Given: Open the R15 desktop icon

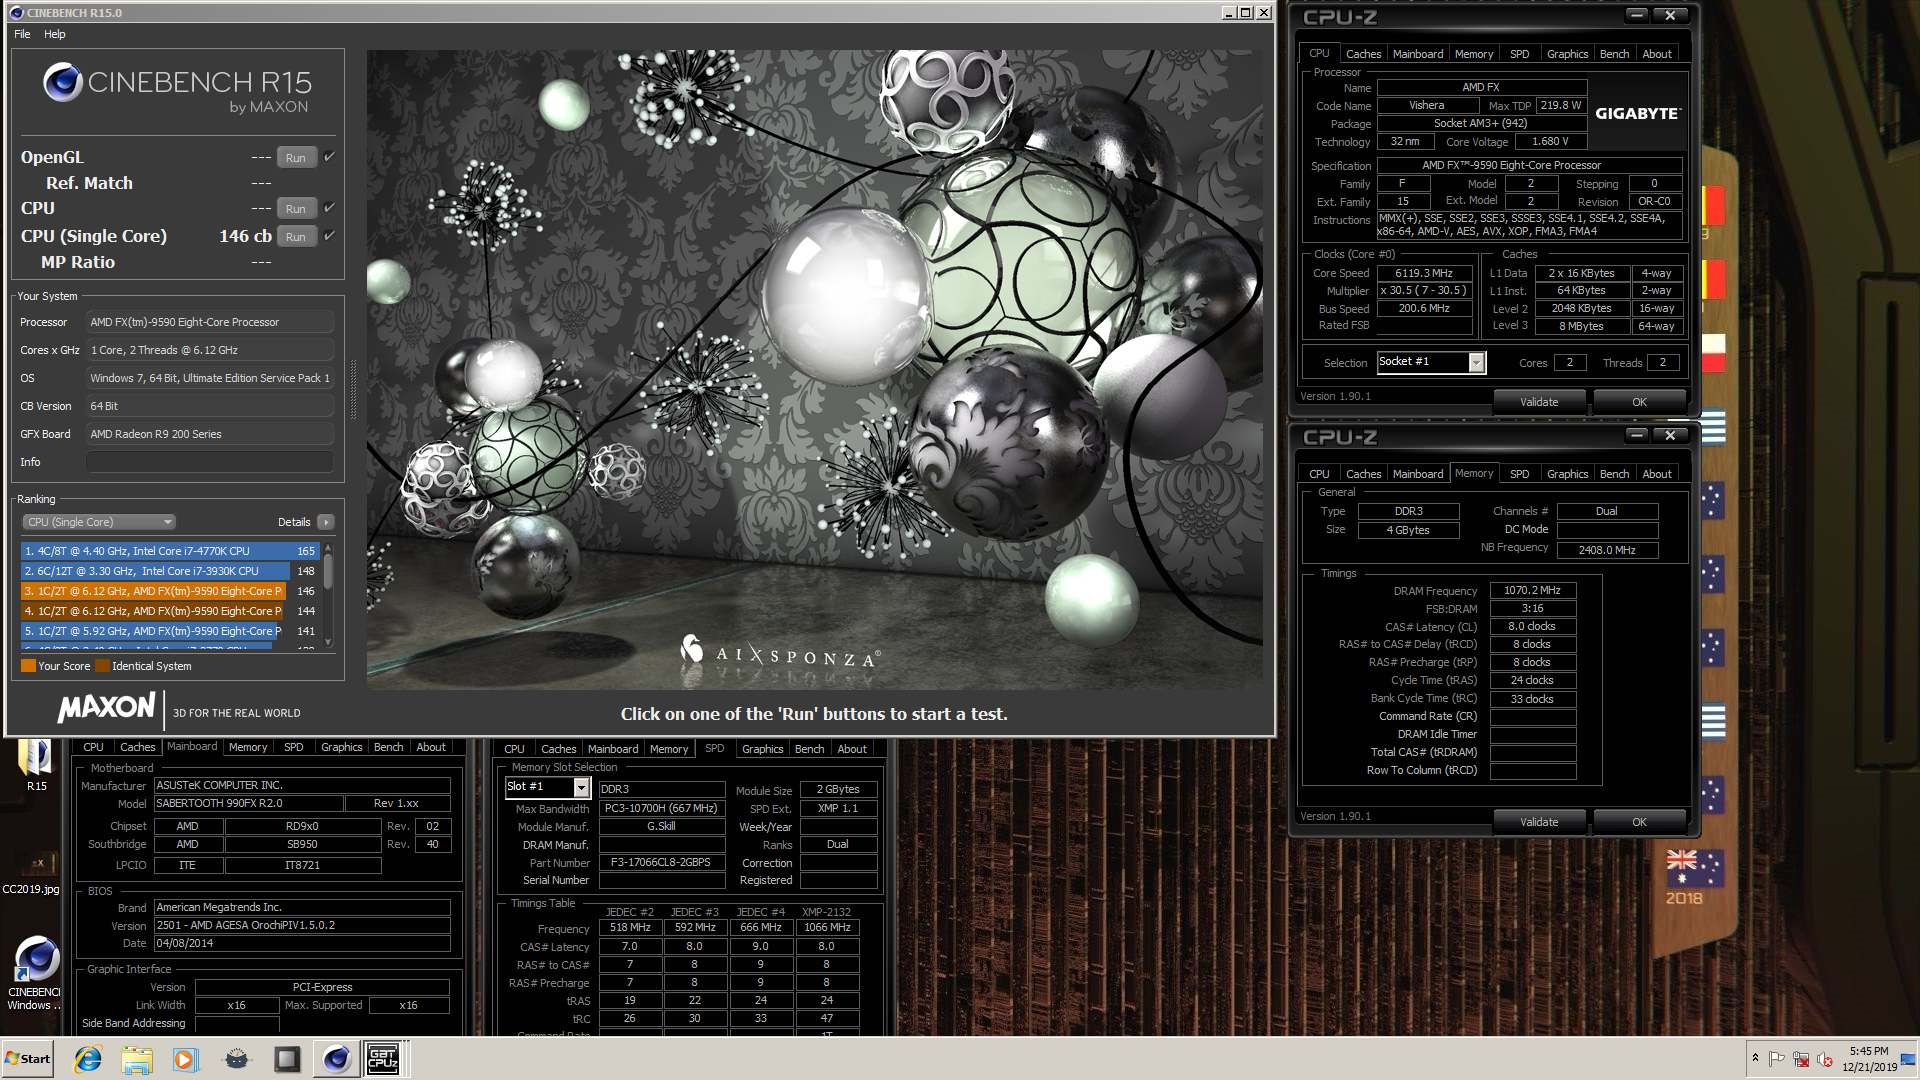Looking at the screenshot, I should 36,765.
